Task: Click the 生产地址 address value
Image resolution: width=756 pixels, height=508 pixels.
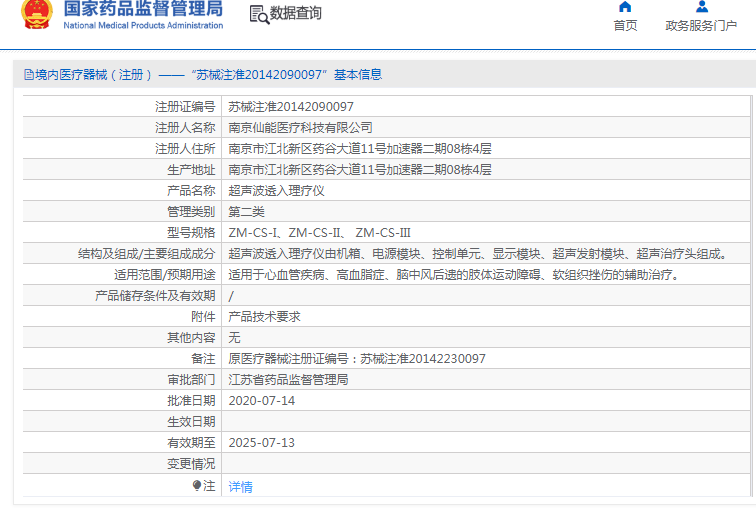Action: coord(360,170)
